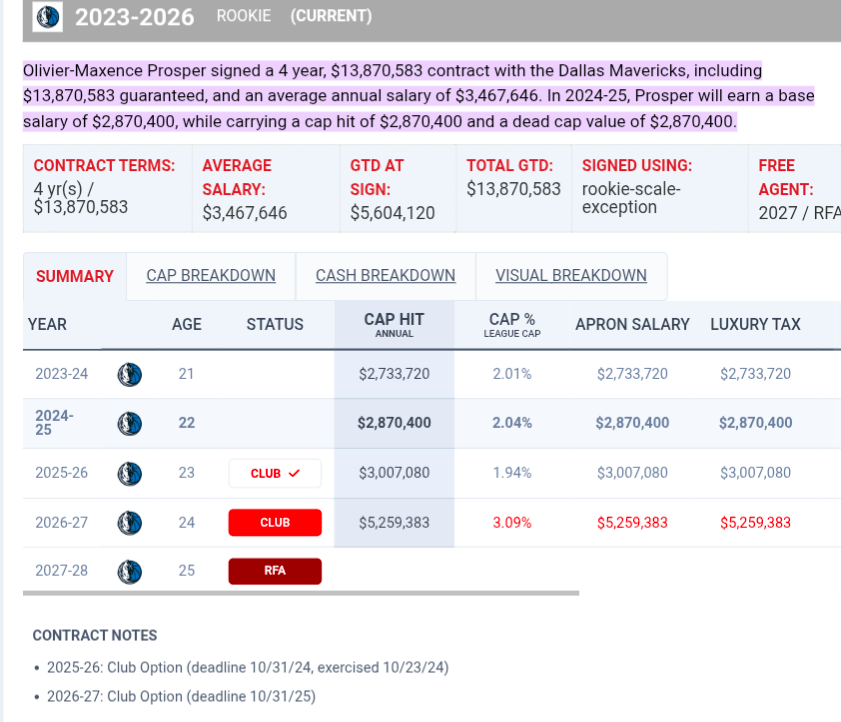Screen dimensions: 841x722
Task: Show the Visual Breakdown tab
Action: coord(571,276)
